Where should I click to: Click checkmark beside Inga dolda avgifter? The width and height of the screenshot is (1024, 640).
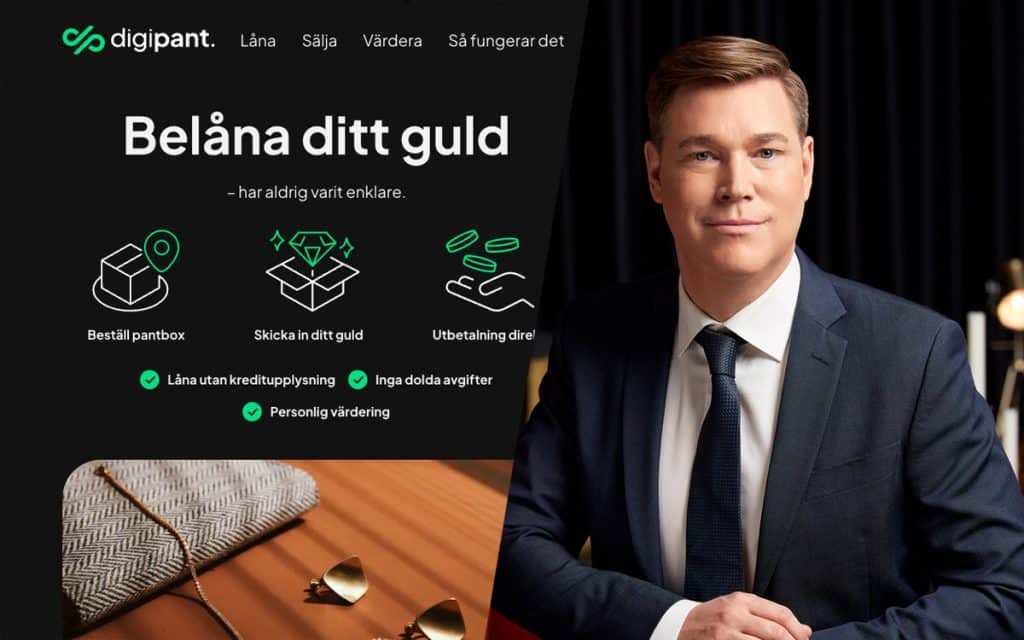(x=358, y=379)
